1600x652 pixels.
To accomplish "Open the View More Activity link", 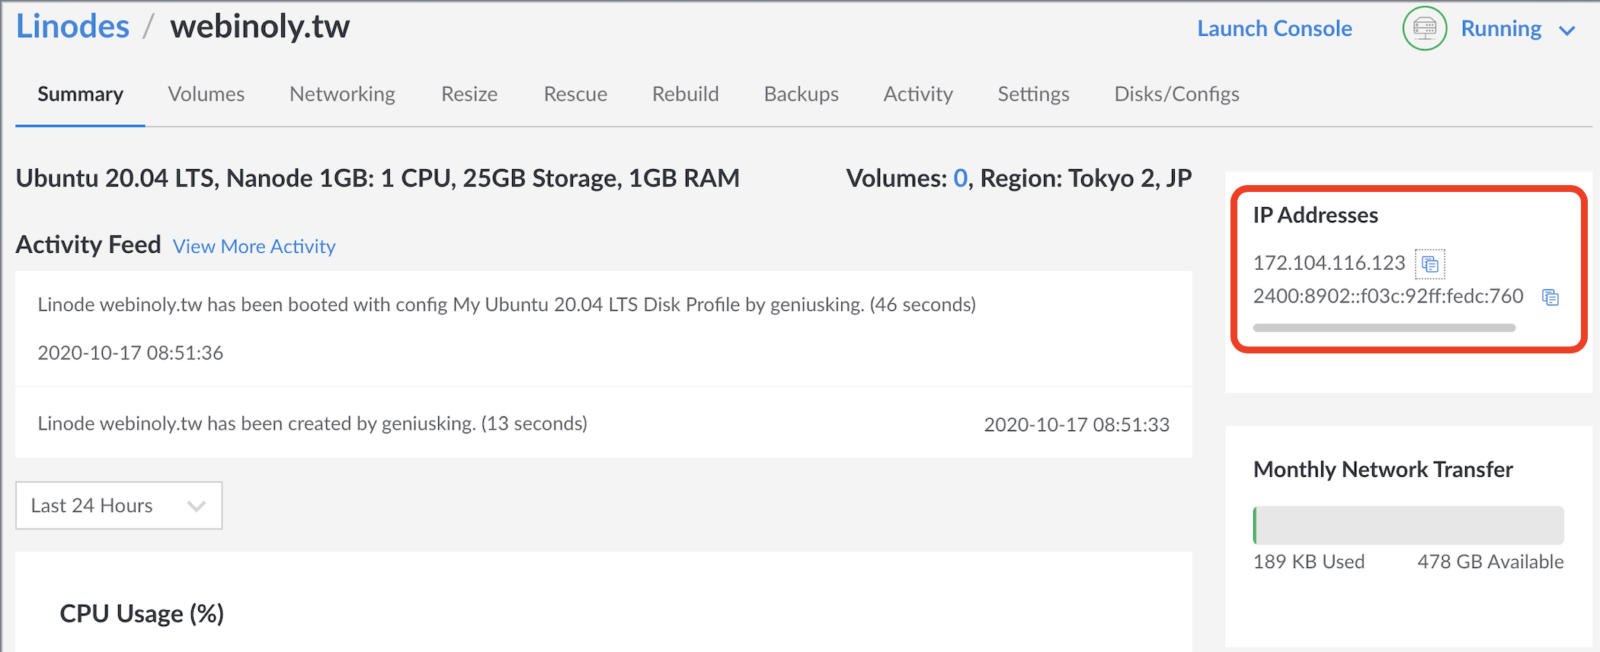I will 254,247.
